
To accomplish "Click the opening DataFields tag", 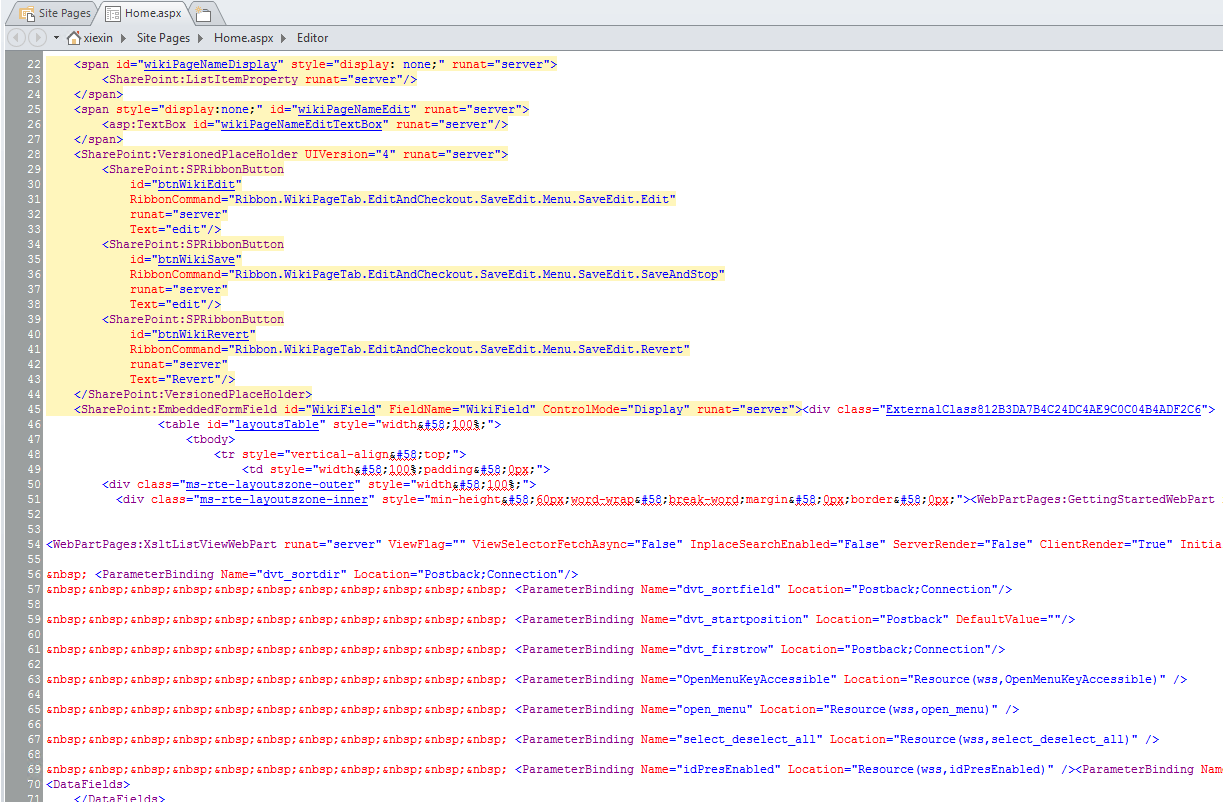I will point(88,784).
